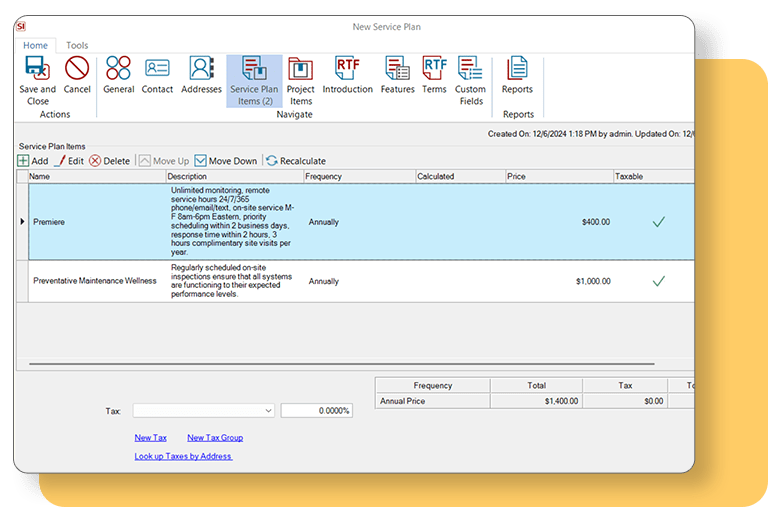Select the Preventative Maintenance Wellness name cell

(x=95, y=281)
